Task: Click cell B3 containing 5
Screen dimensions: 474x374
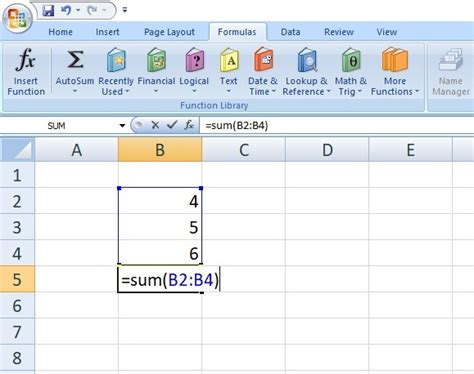Action: [x=160, y=227]
